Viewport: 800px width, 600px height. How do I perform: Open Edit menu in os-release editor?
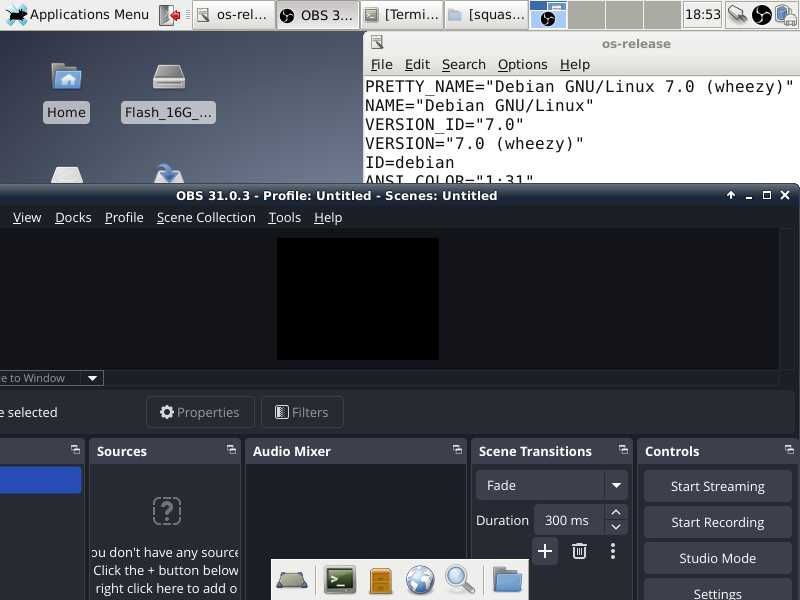(x=417, y=65)
